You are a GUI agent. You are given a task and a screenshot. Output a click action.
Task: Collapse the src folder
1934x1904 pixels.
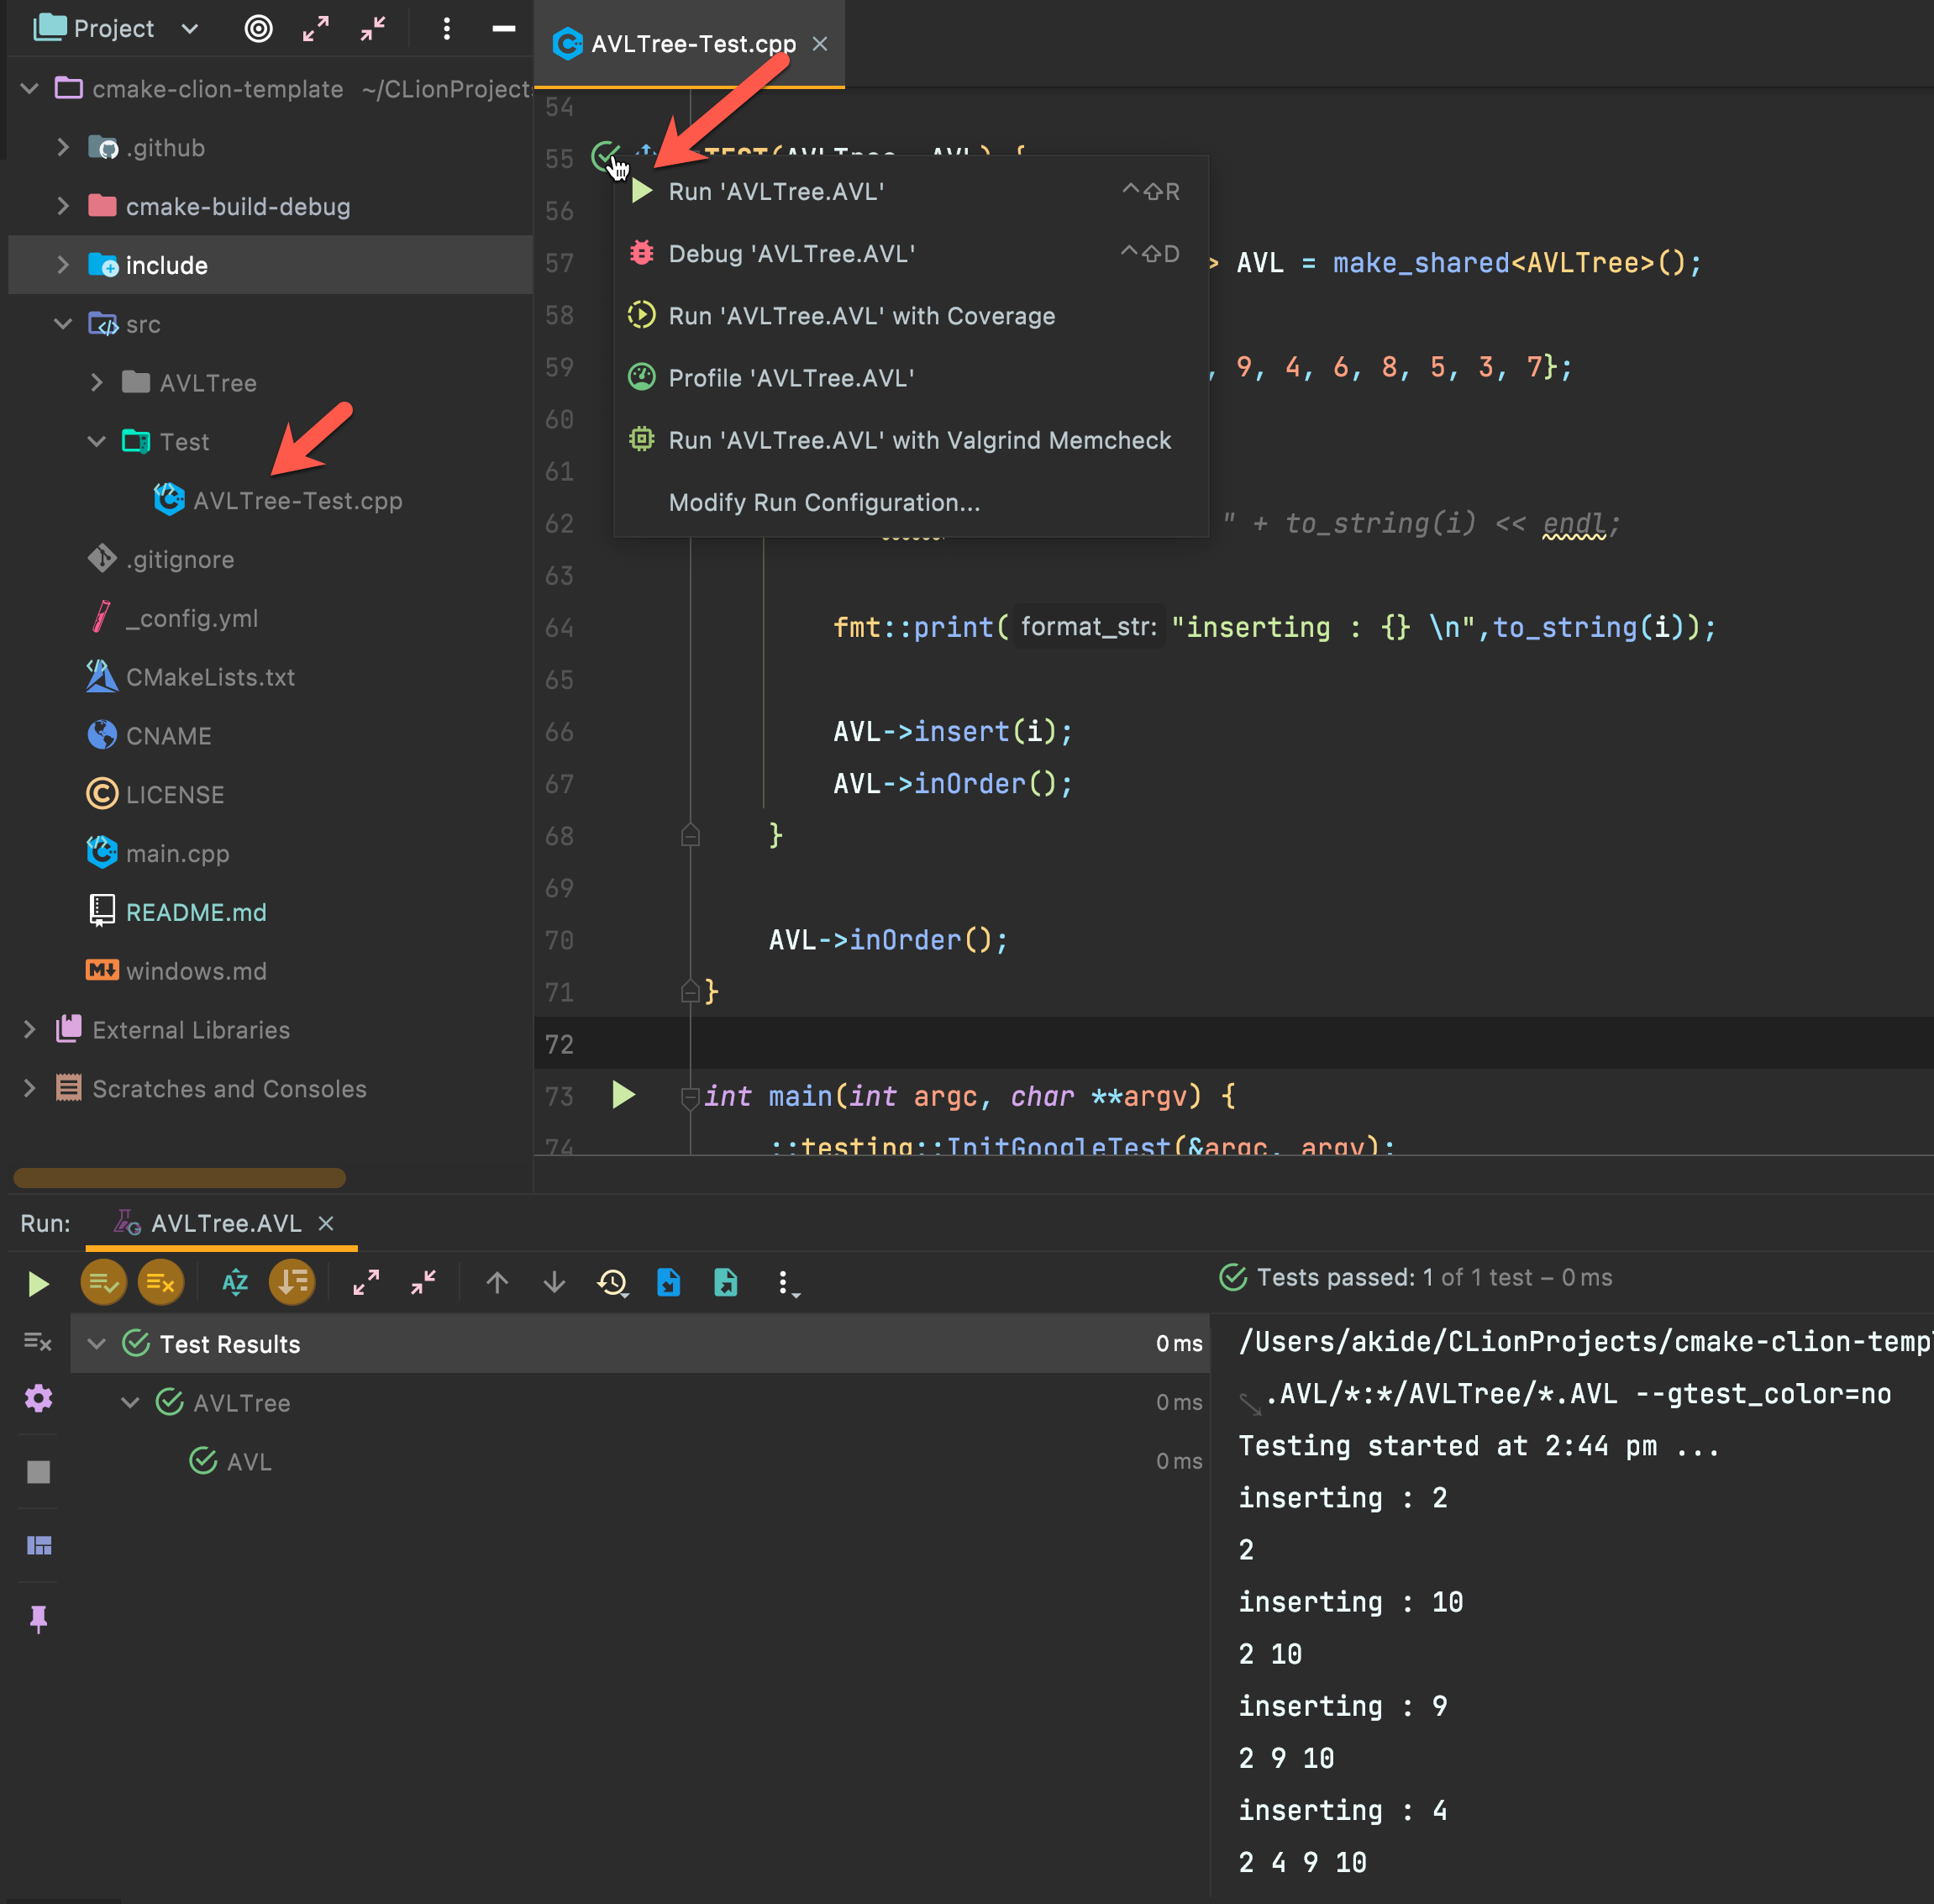pyautogui.click(x=63, y=324)
